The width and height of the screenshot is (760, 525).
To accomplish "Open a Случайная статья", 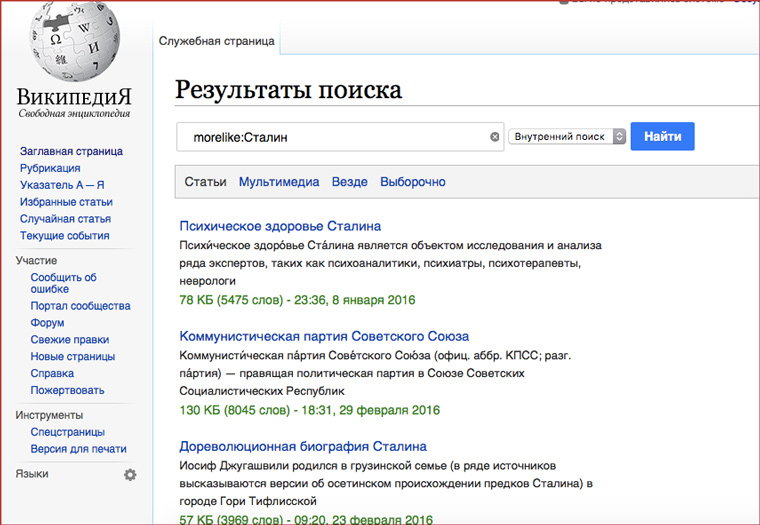I will pos(65,219).
